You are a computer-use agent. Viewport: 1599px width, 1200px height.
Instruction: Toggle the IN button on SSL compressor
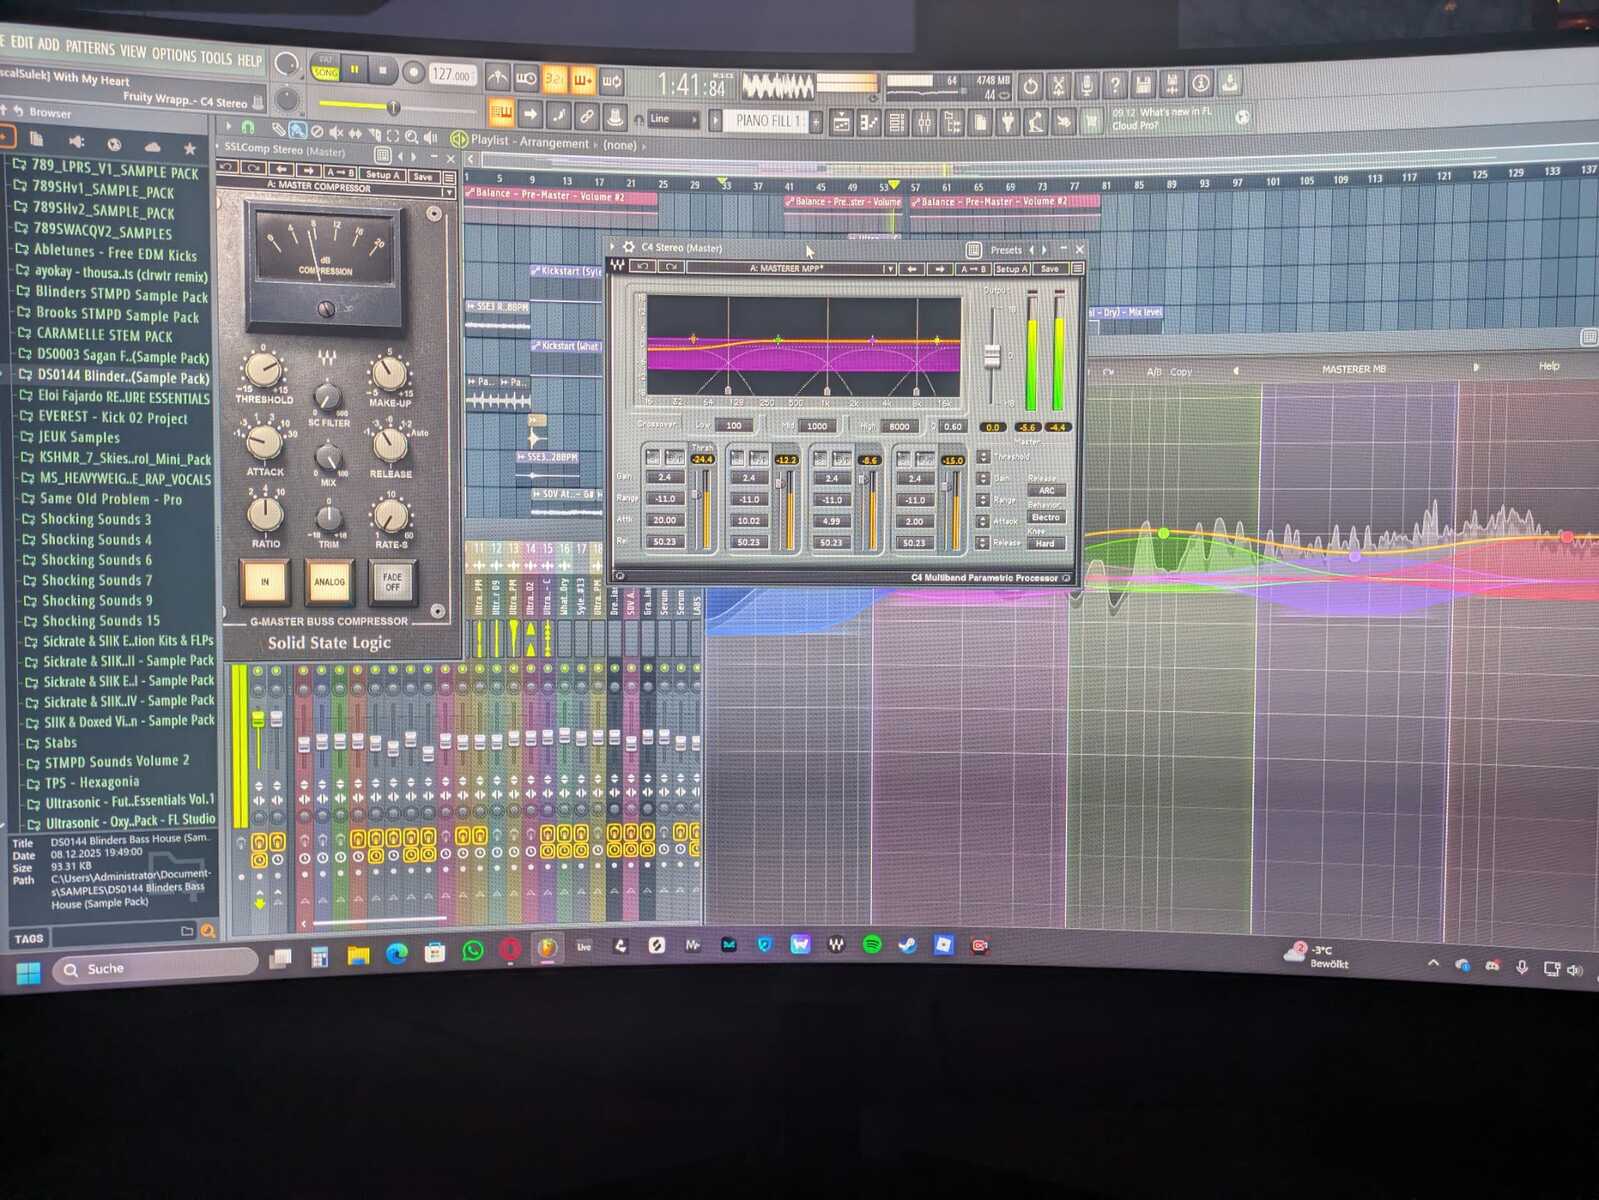click(x=264, y=581)
